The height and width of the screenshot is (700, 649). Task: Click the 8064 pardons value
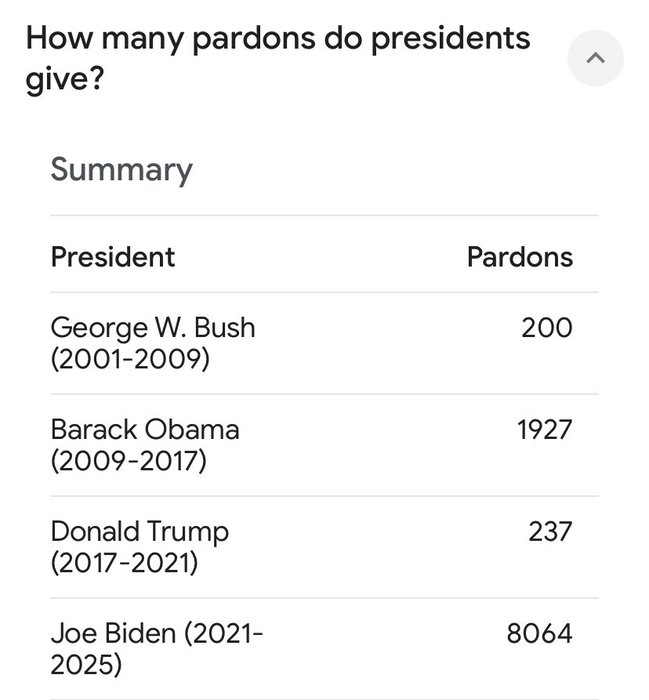point(539,633)
